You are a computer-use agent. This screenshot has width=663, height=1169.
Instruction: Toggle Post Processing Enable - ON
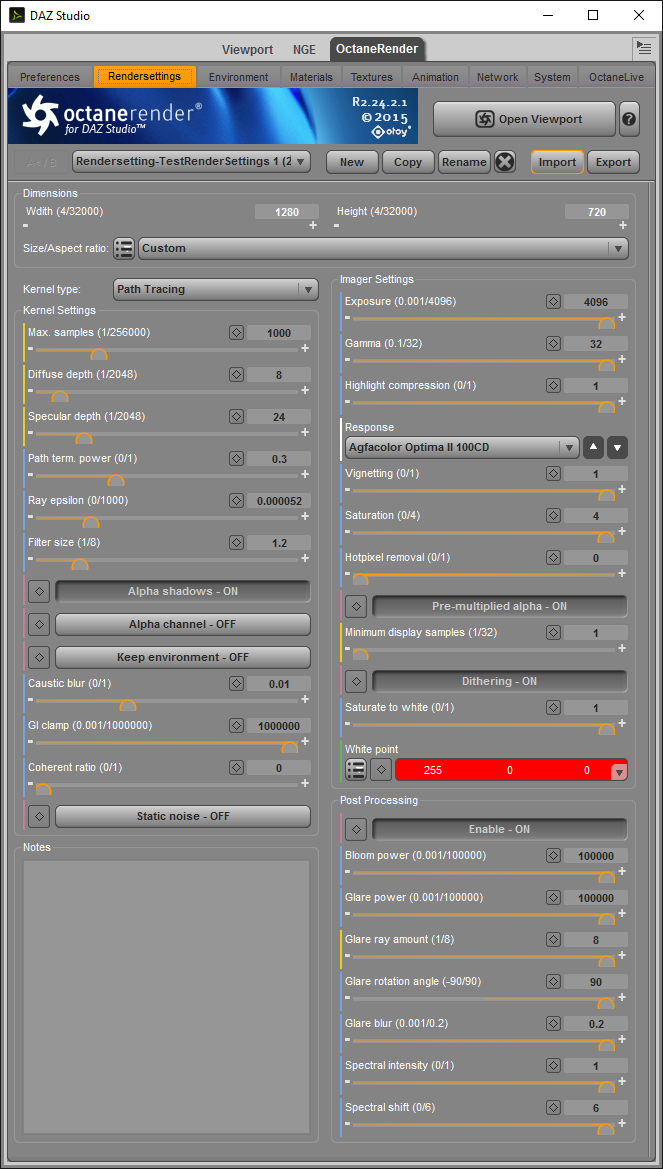pos(500,829)
